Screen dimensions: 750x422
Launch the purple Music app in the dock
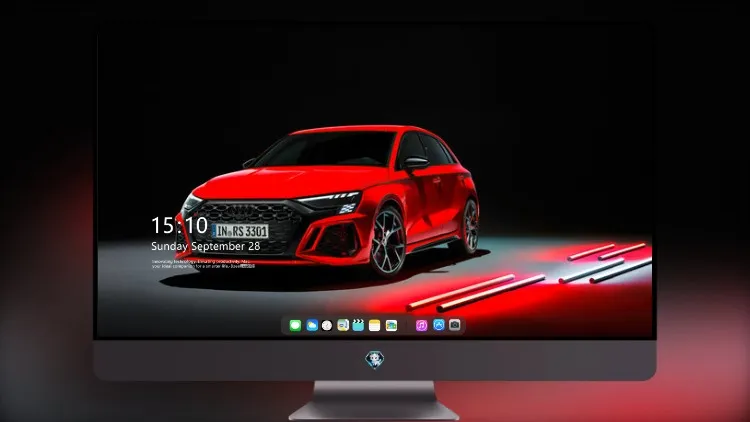point(421,325)
